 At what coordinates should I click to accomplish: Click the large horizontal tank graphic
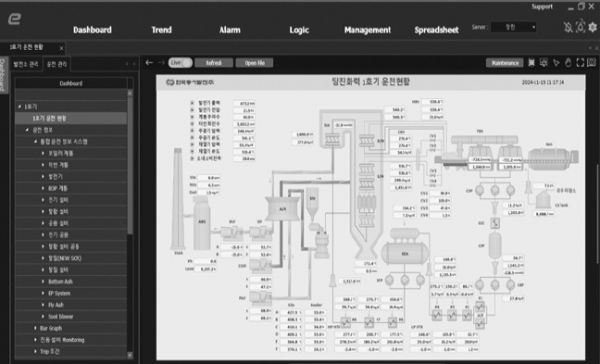[x=405, y=253]
